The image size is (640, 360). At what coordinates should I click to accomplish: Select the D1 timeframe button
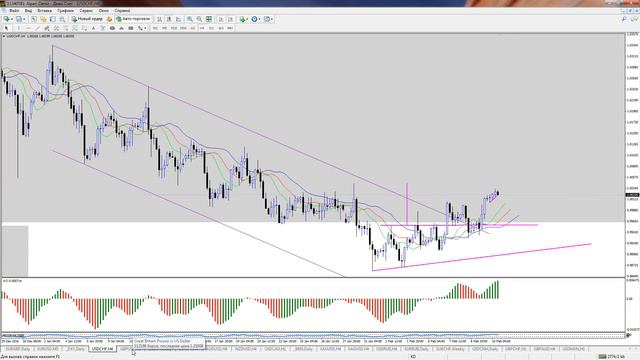(211, 28)
